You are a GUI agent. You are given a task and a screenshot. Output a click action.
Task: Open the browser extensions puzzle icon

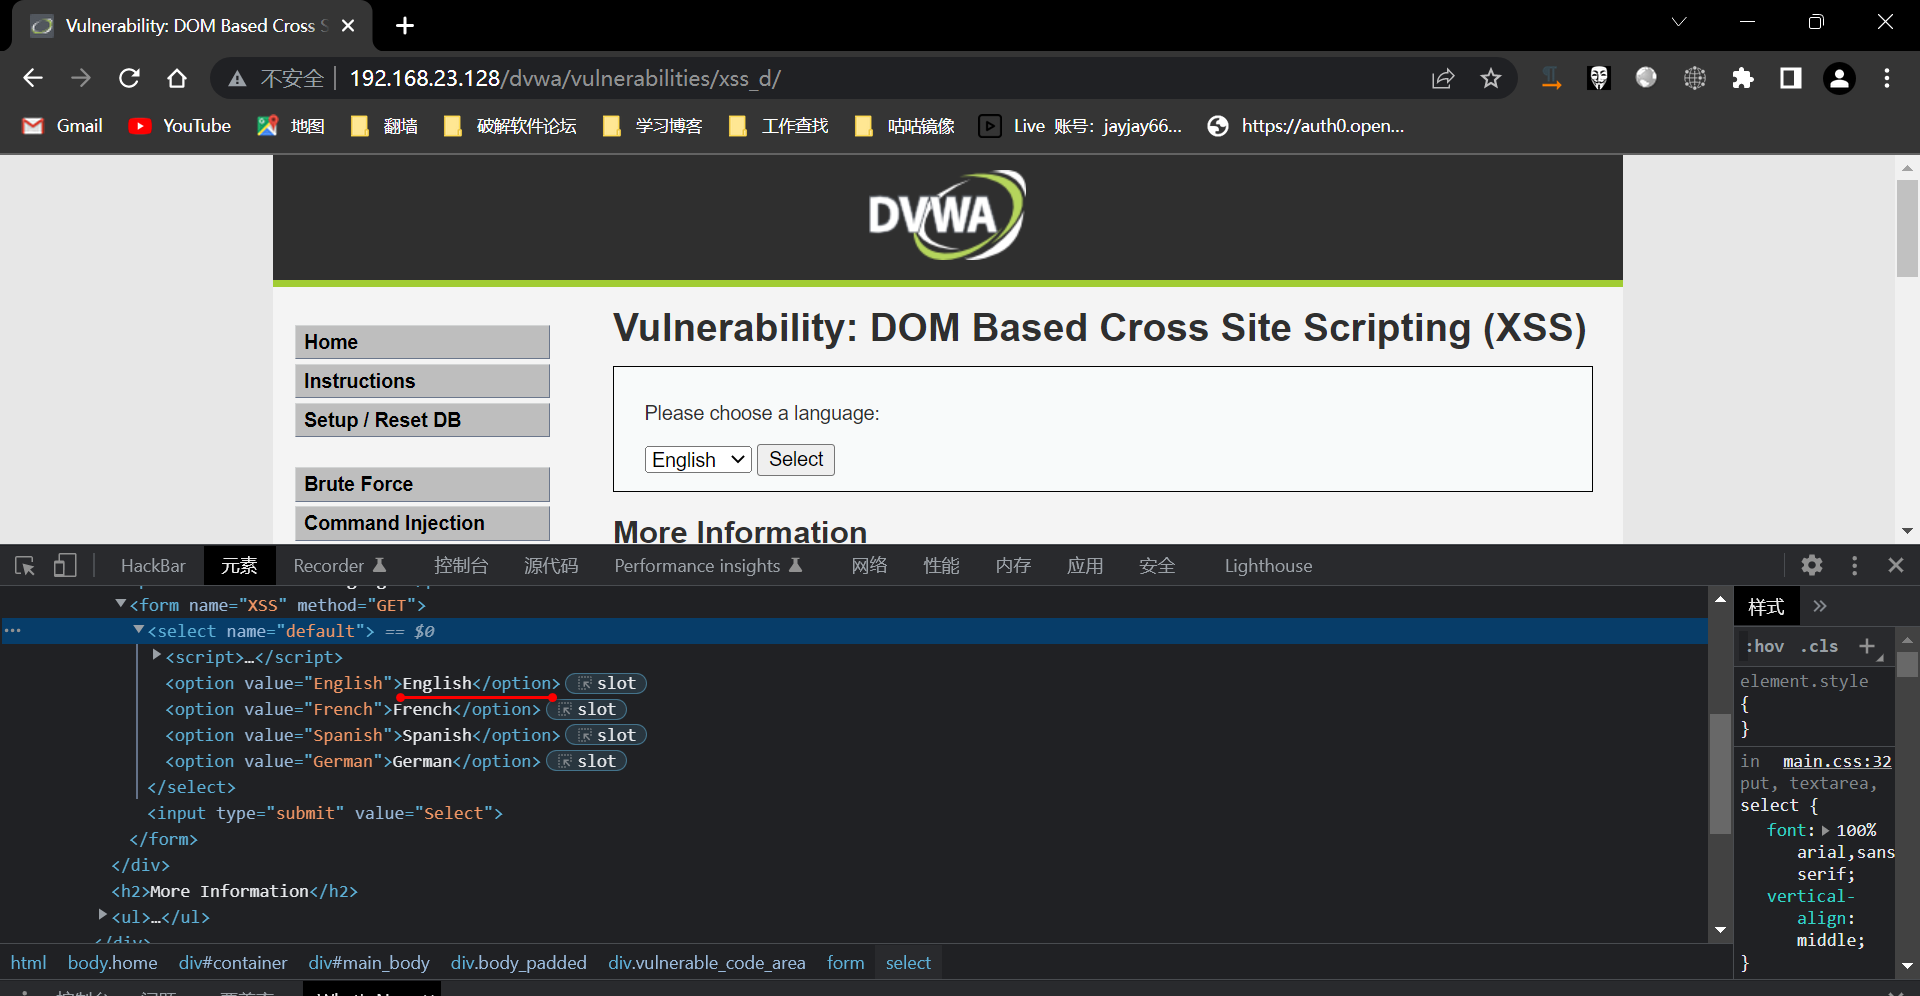[1742, 78]
